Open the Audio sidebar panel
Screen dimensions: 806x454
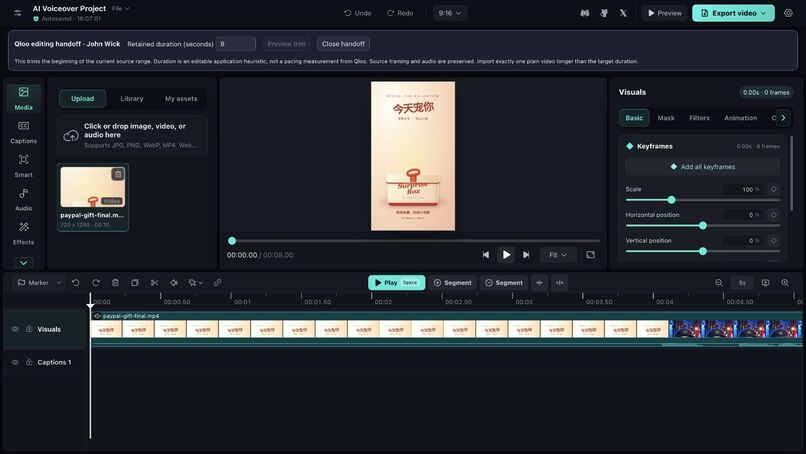(x=24, y=199)
